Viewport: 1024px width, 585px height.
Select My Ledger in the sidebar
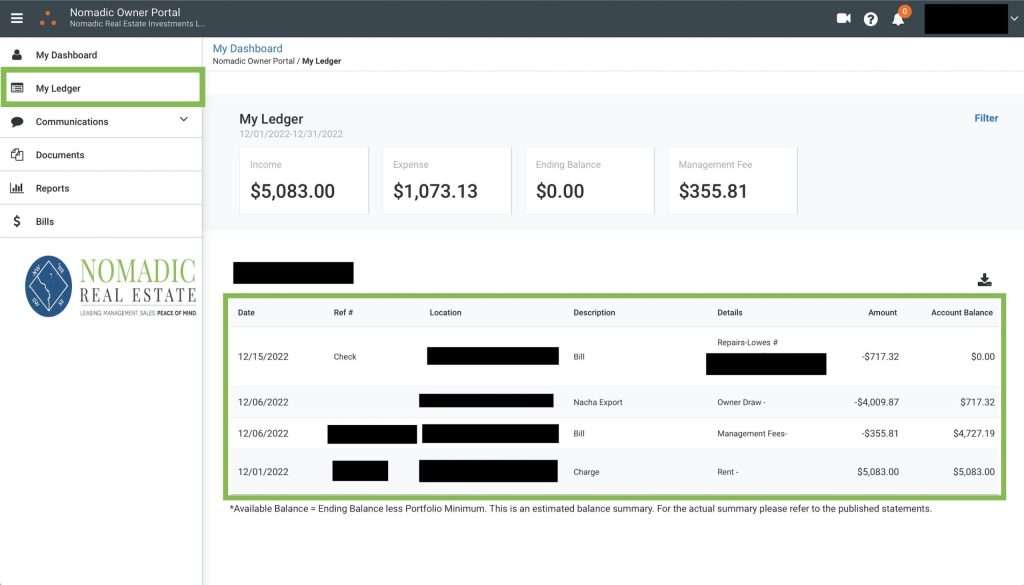pos(58,88)
